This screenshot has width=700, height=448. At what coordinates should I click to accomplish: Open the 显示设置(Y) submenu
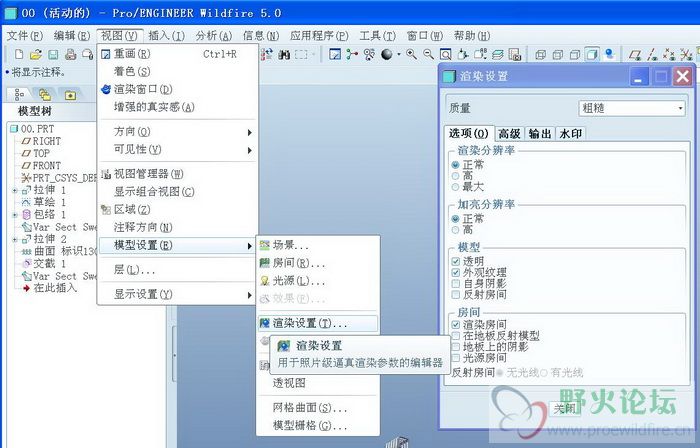pos(178,295)
